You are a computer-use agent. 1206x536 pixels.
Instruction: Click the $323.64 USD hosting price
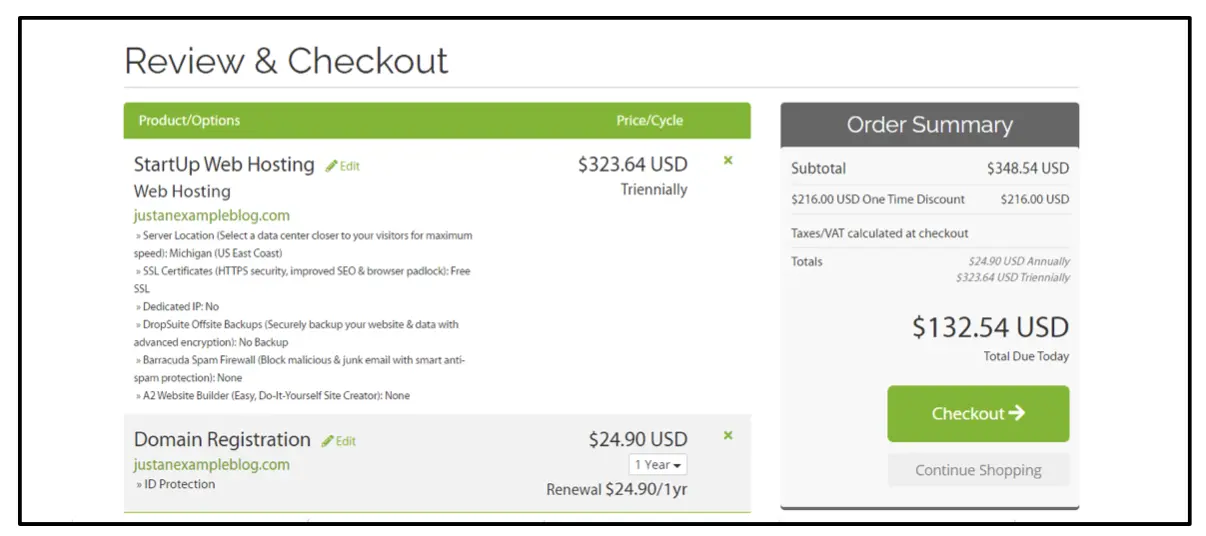(x=632, y=164)
